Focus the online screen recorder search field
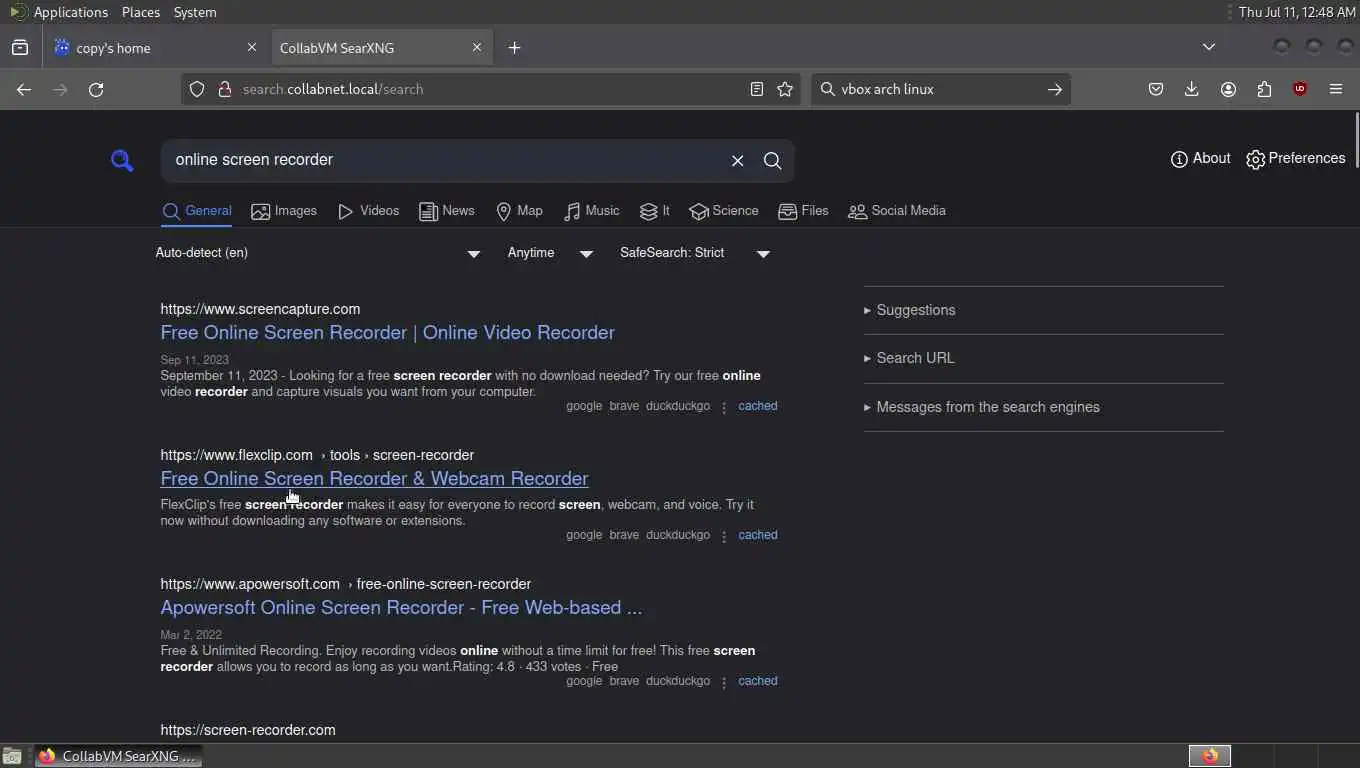 point(445,160)
